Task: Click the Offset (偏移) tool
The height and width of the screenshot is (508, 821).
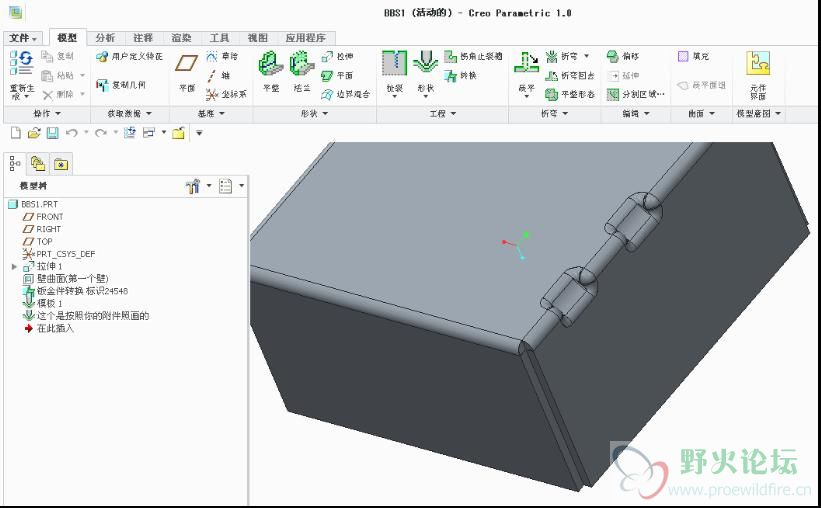Action: click(x=623, y=56)
